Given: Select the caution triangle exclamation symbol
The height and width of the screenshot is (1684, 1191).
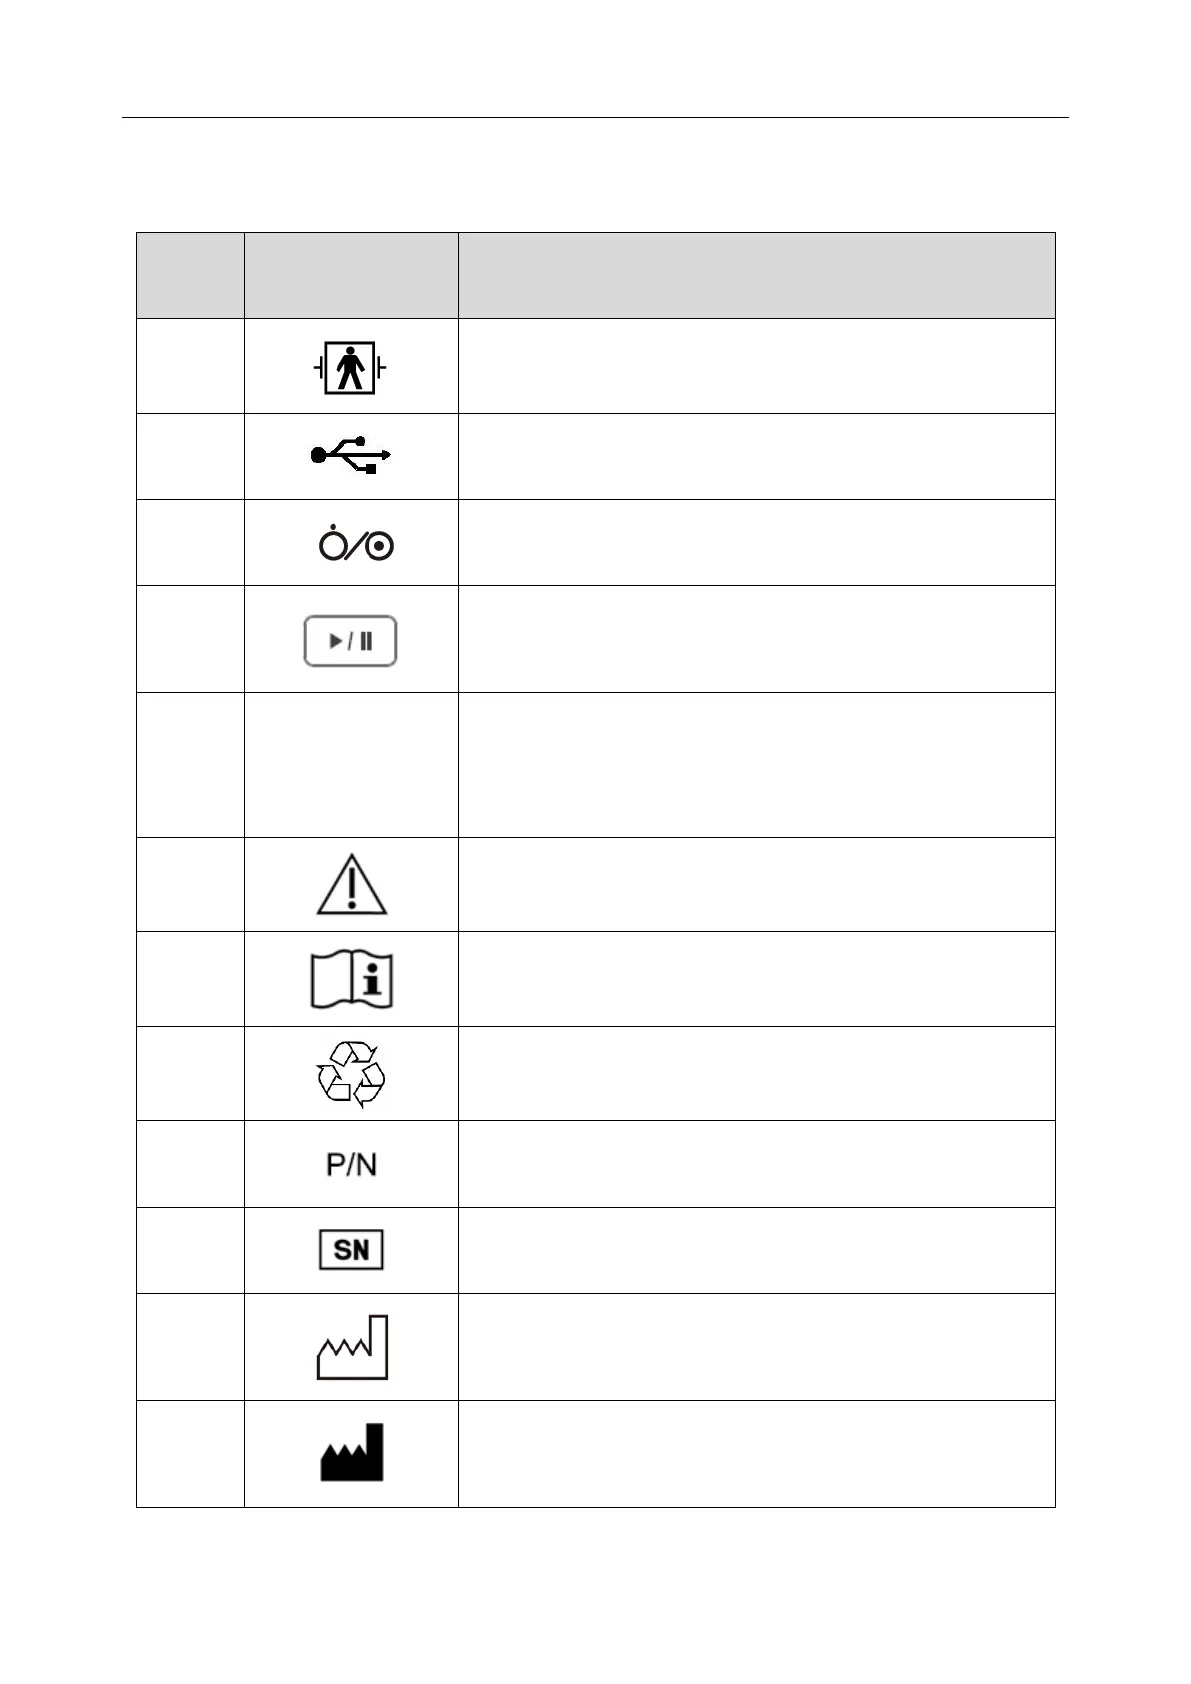Looking at the screenshot, I should coord(352,884).
